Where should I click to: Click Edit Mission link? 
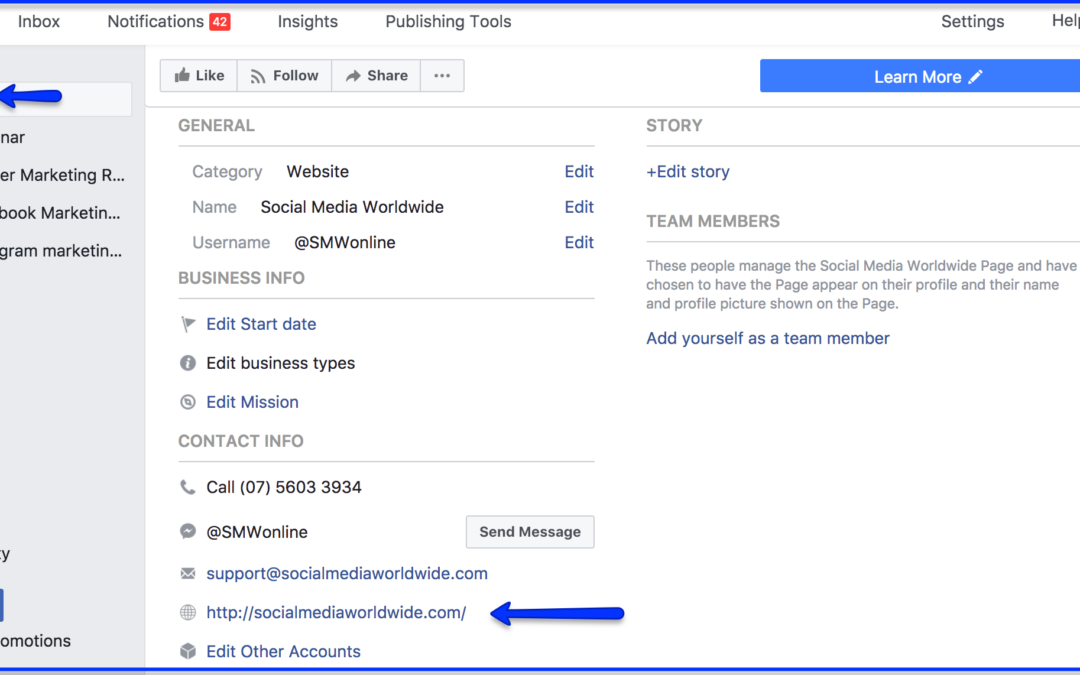252,402
